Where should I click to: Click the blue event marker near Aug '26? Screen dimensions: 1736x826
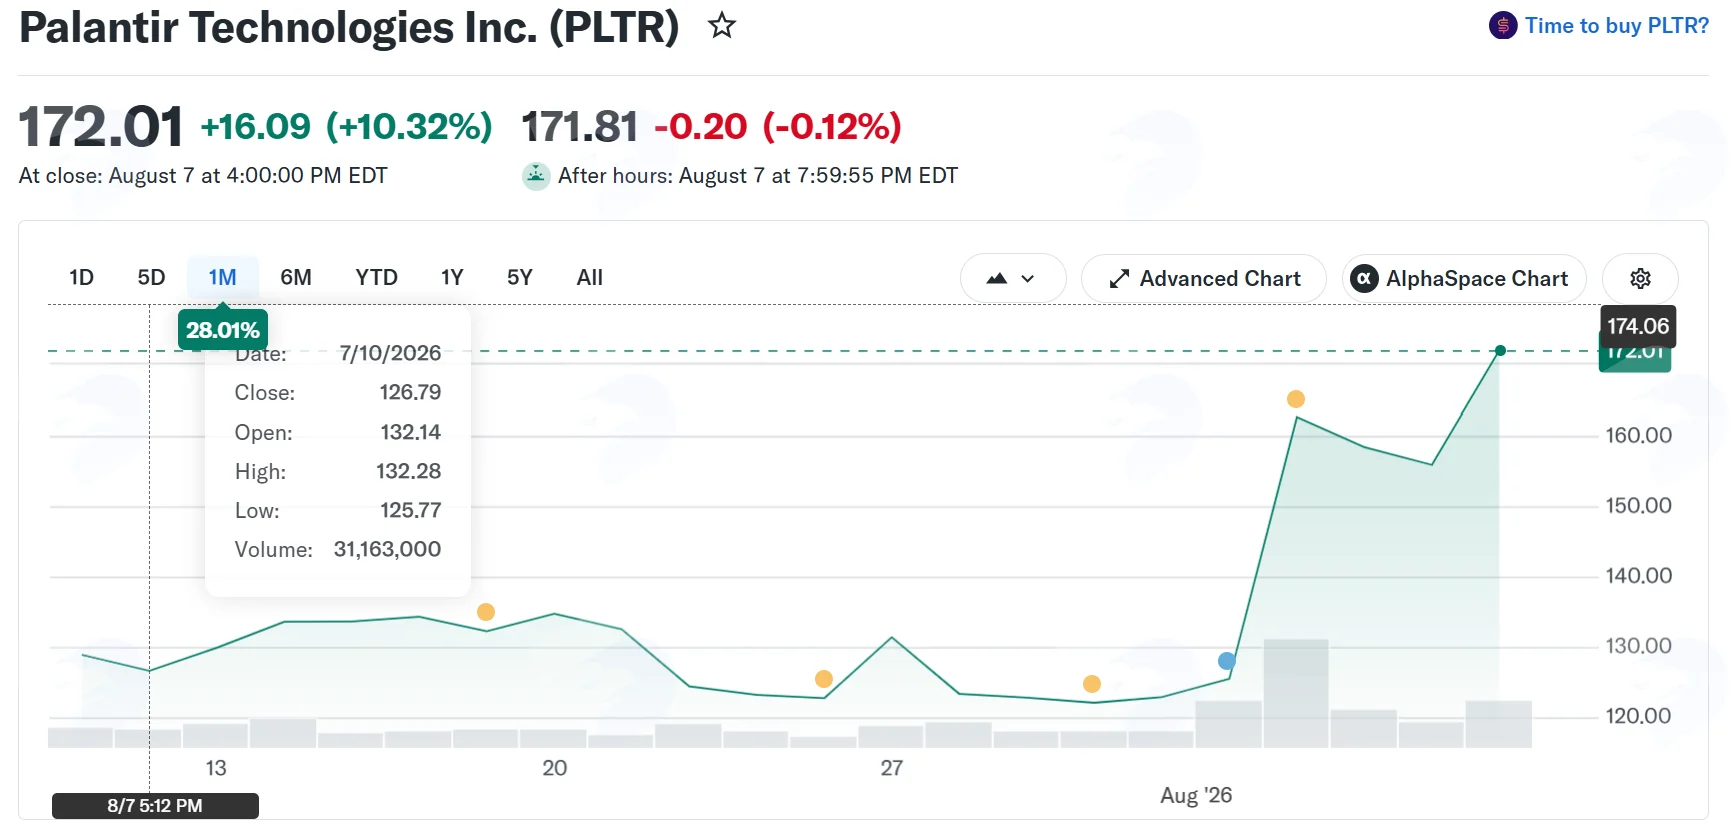pos(1227,661)
